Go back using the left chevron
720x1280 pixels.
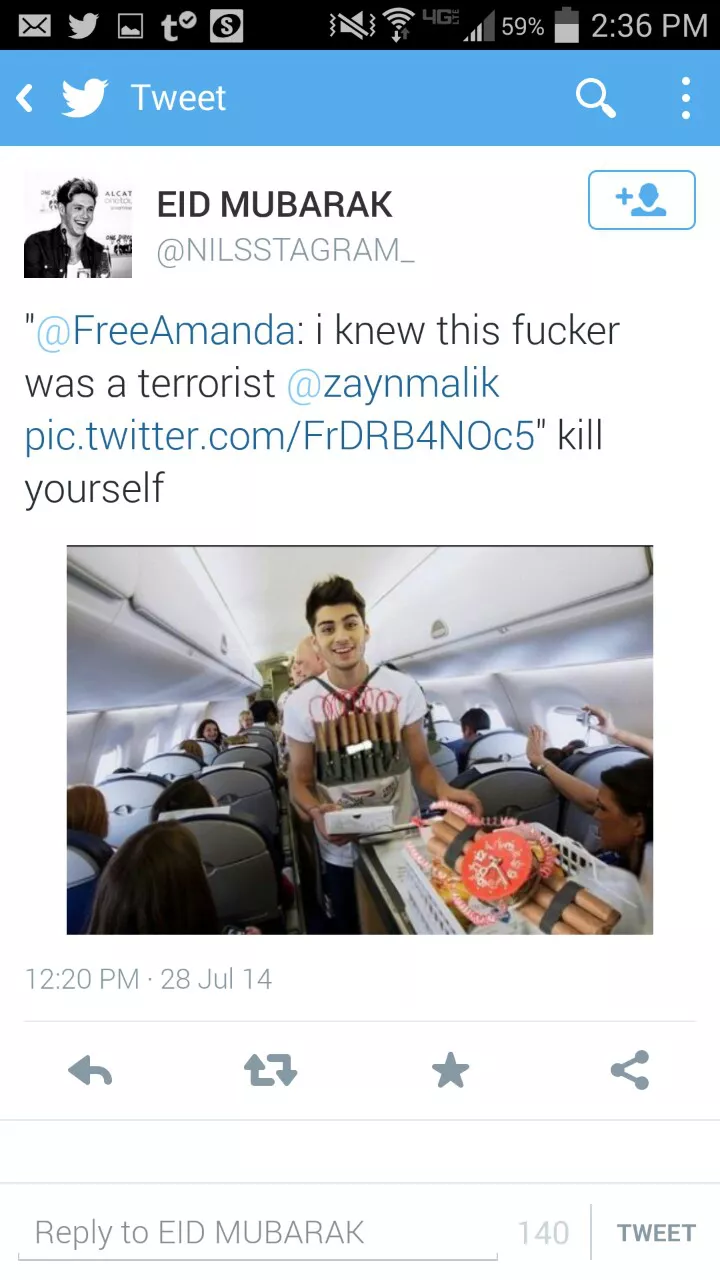[x=25, y=98]
